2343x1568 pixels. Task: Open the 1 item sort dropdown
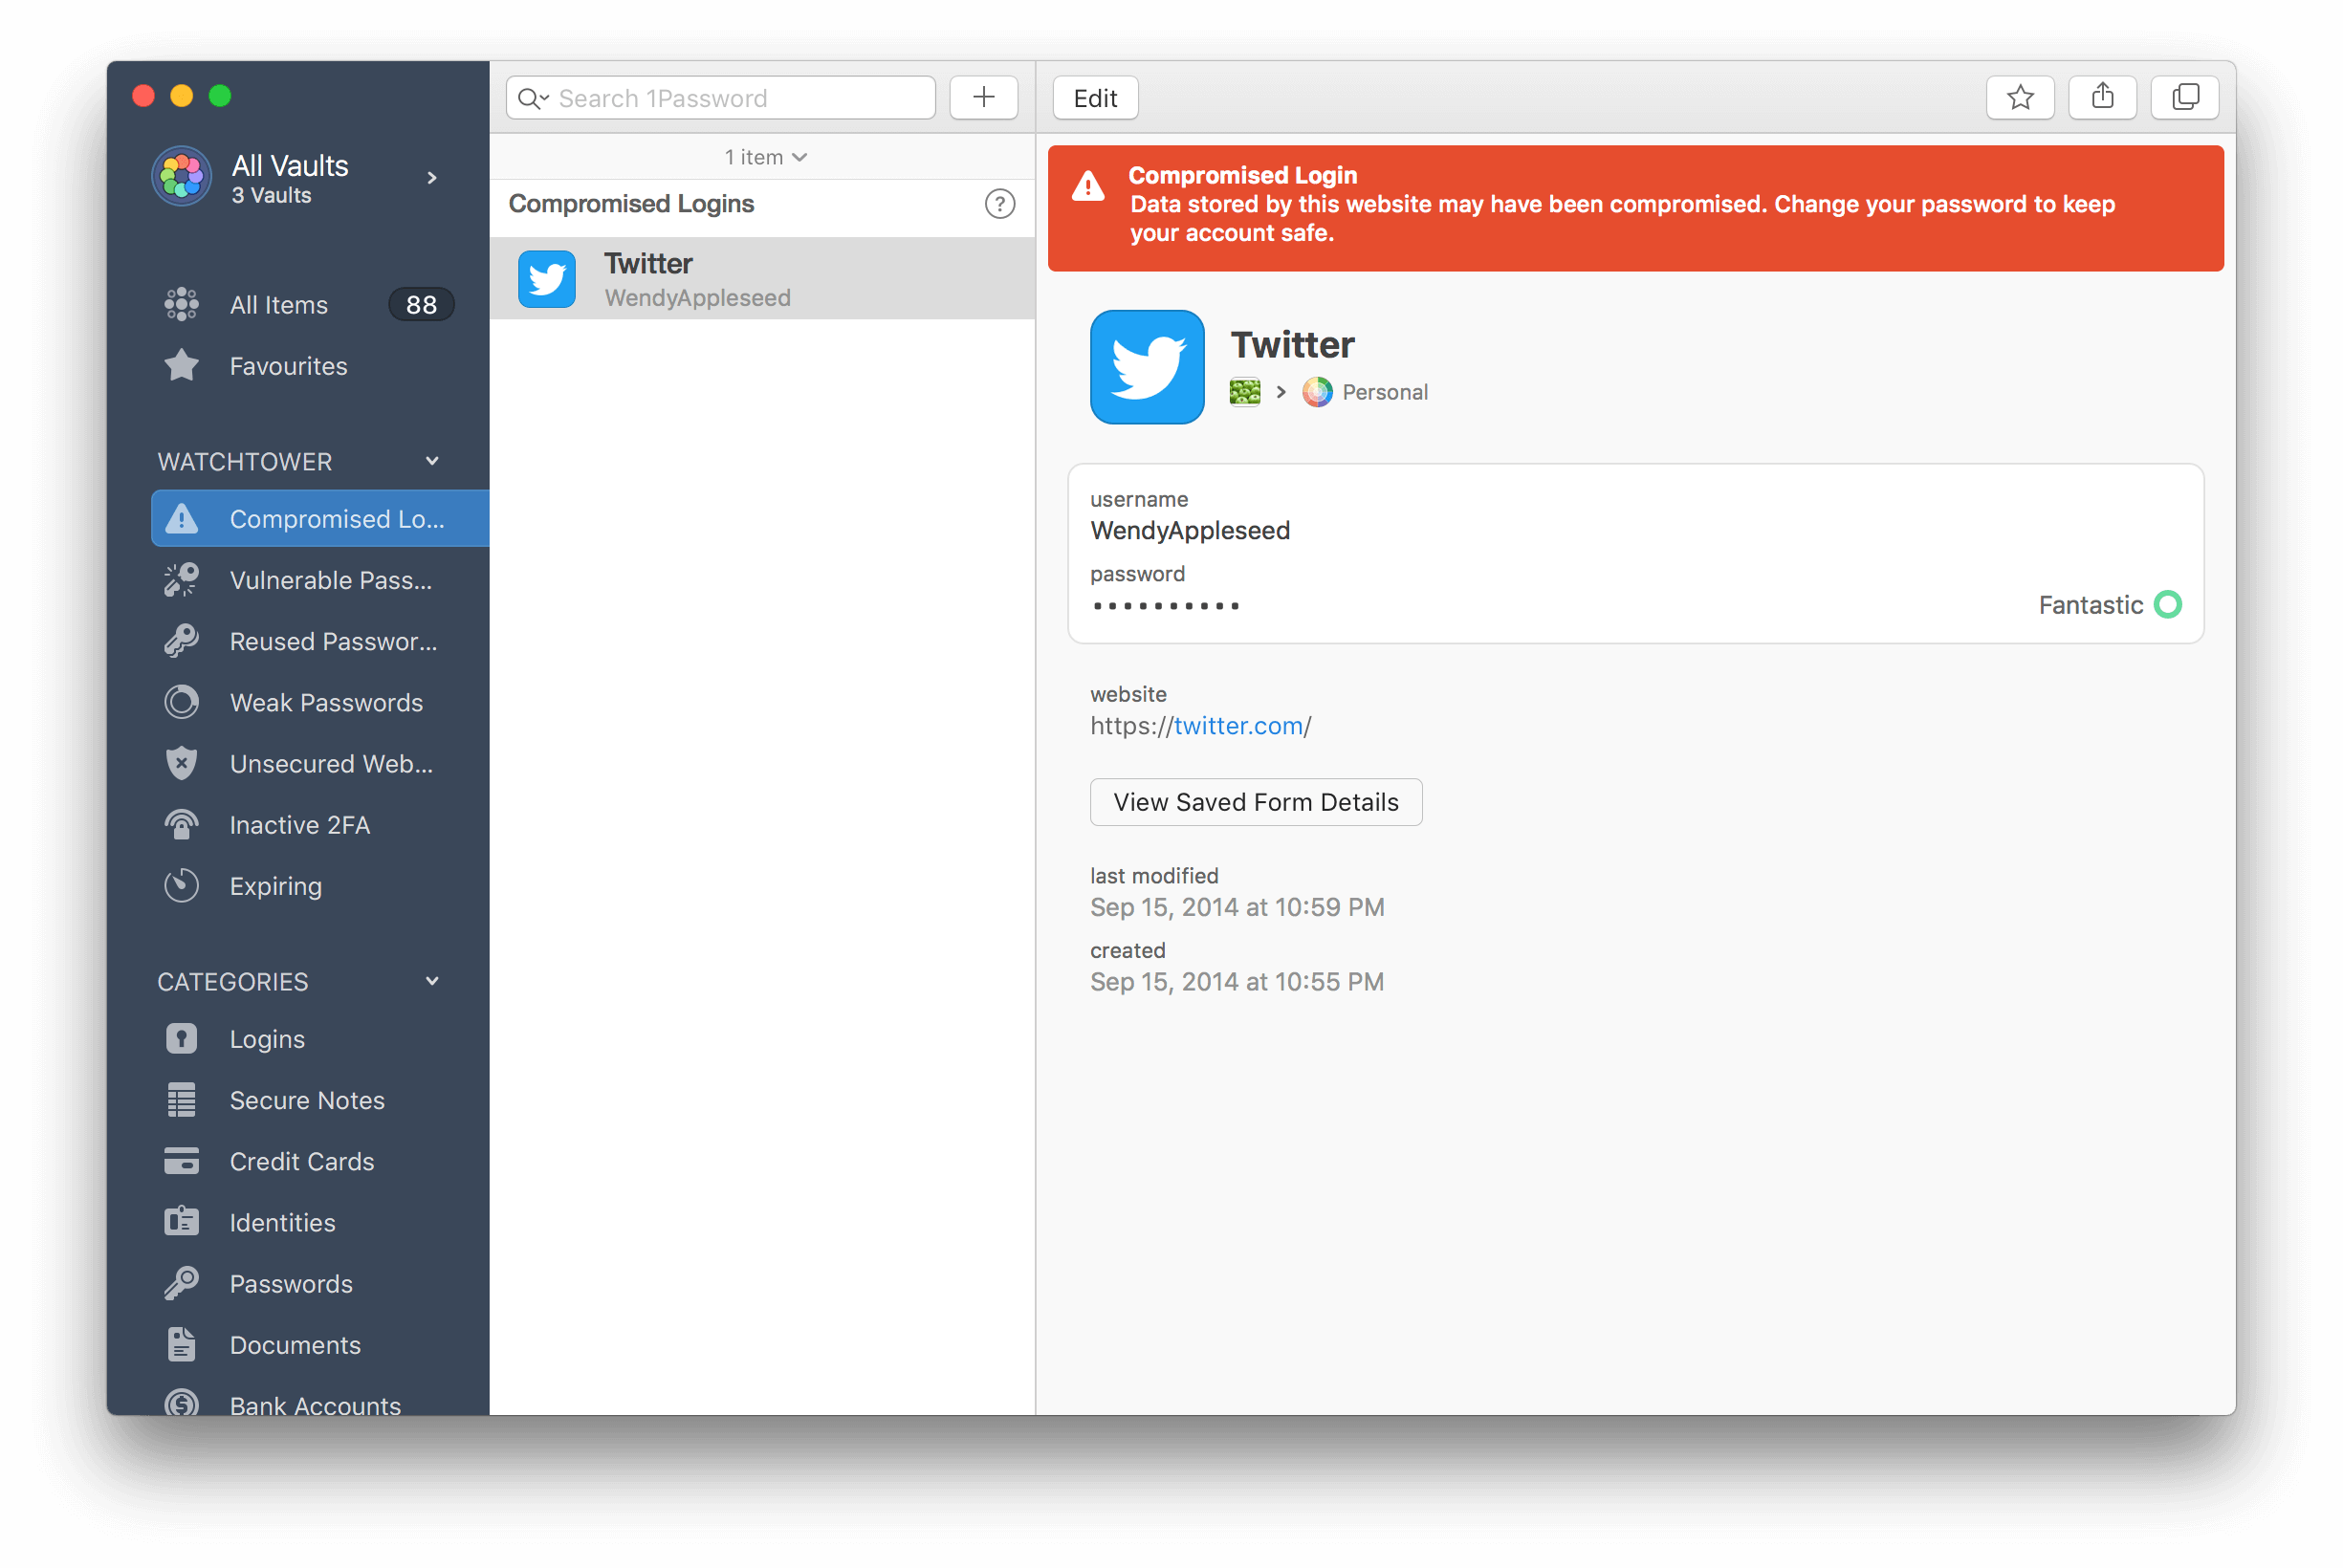click(765, 156)
